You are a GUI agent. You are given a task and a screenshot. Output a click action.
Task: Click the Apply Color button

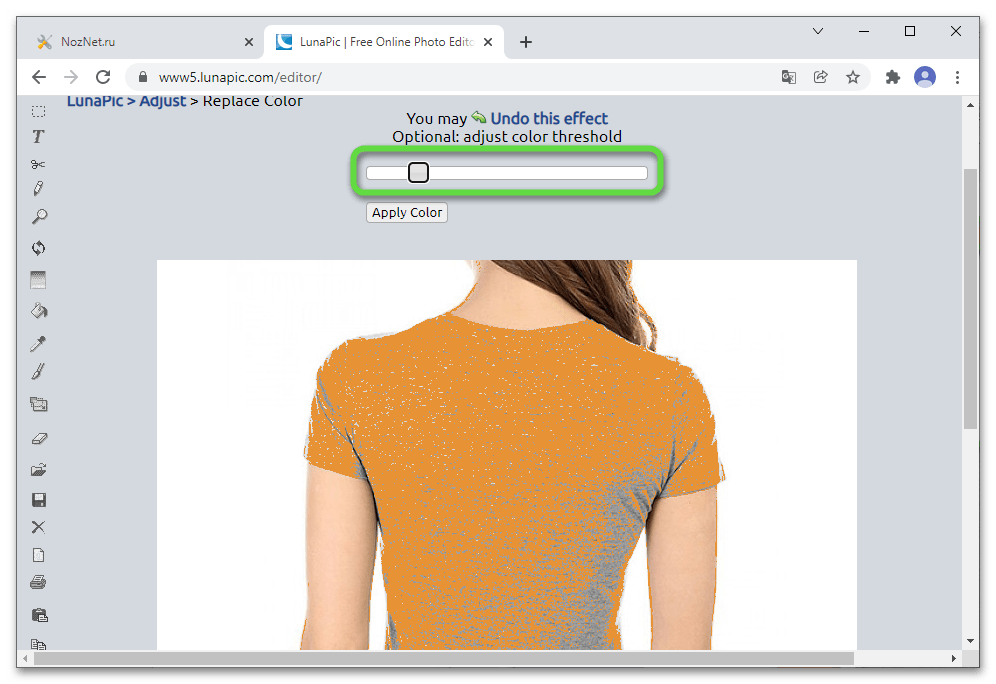(407, 213)
